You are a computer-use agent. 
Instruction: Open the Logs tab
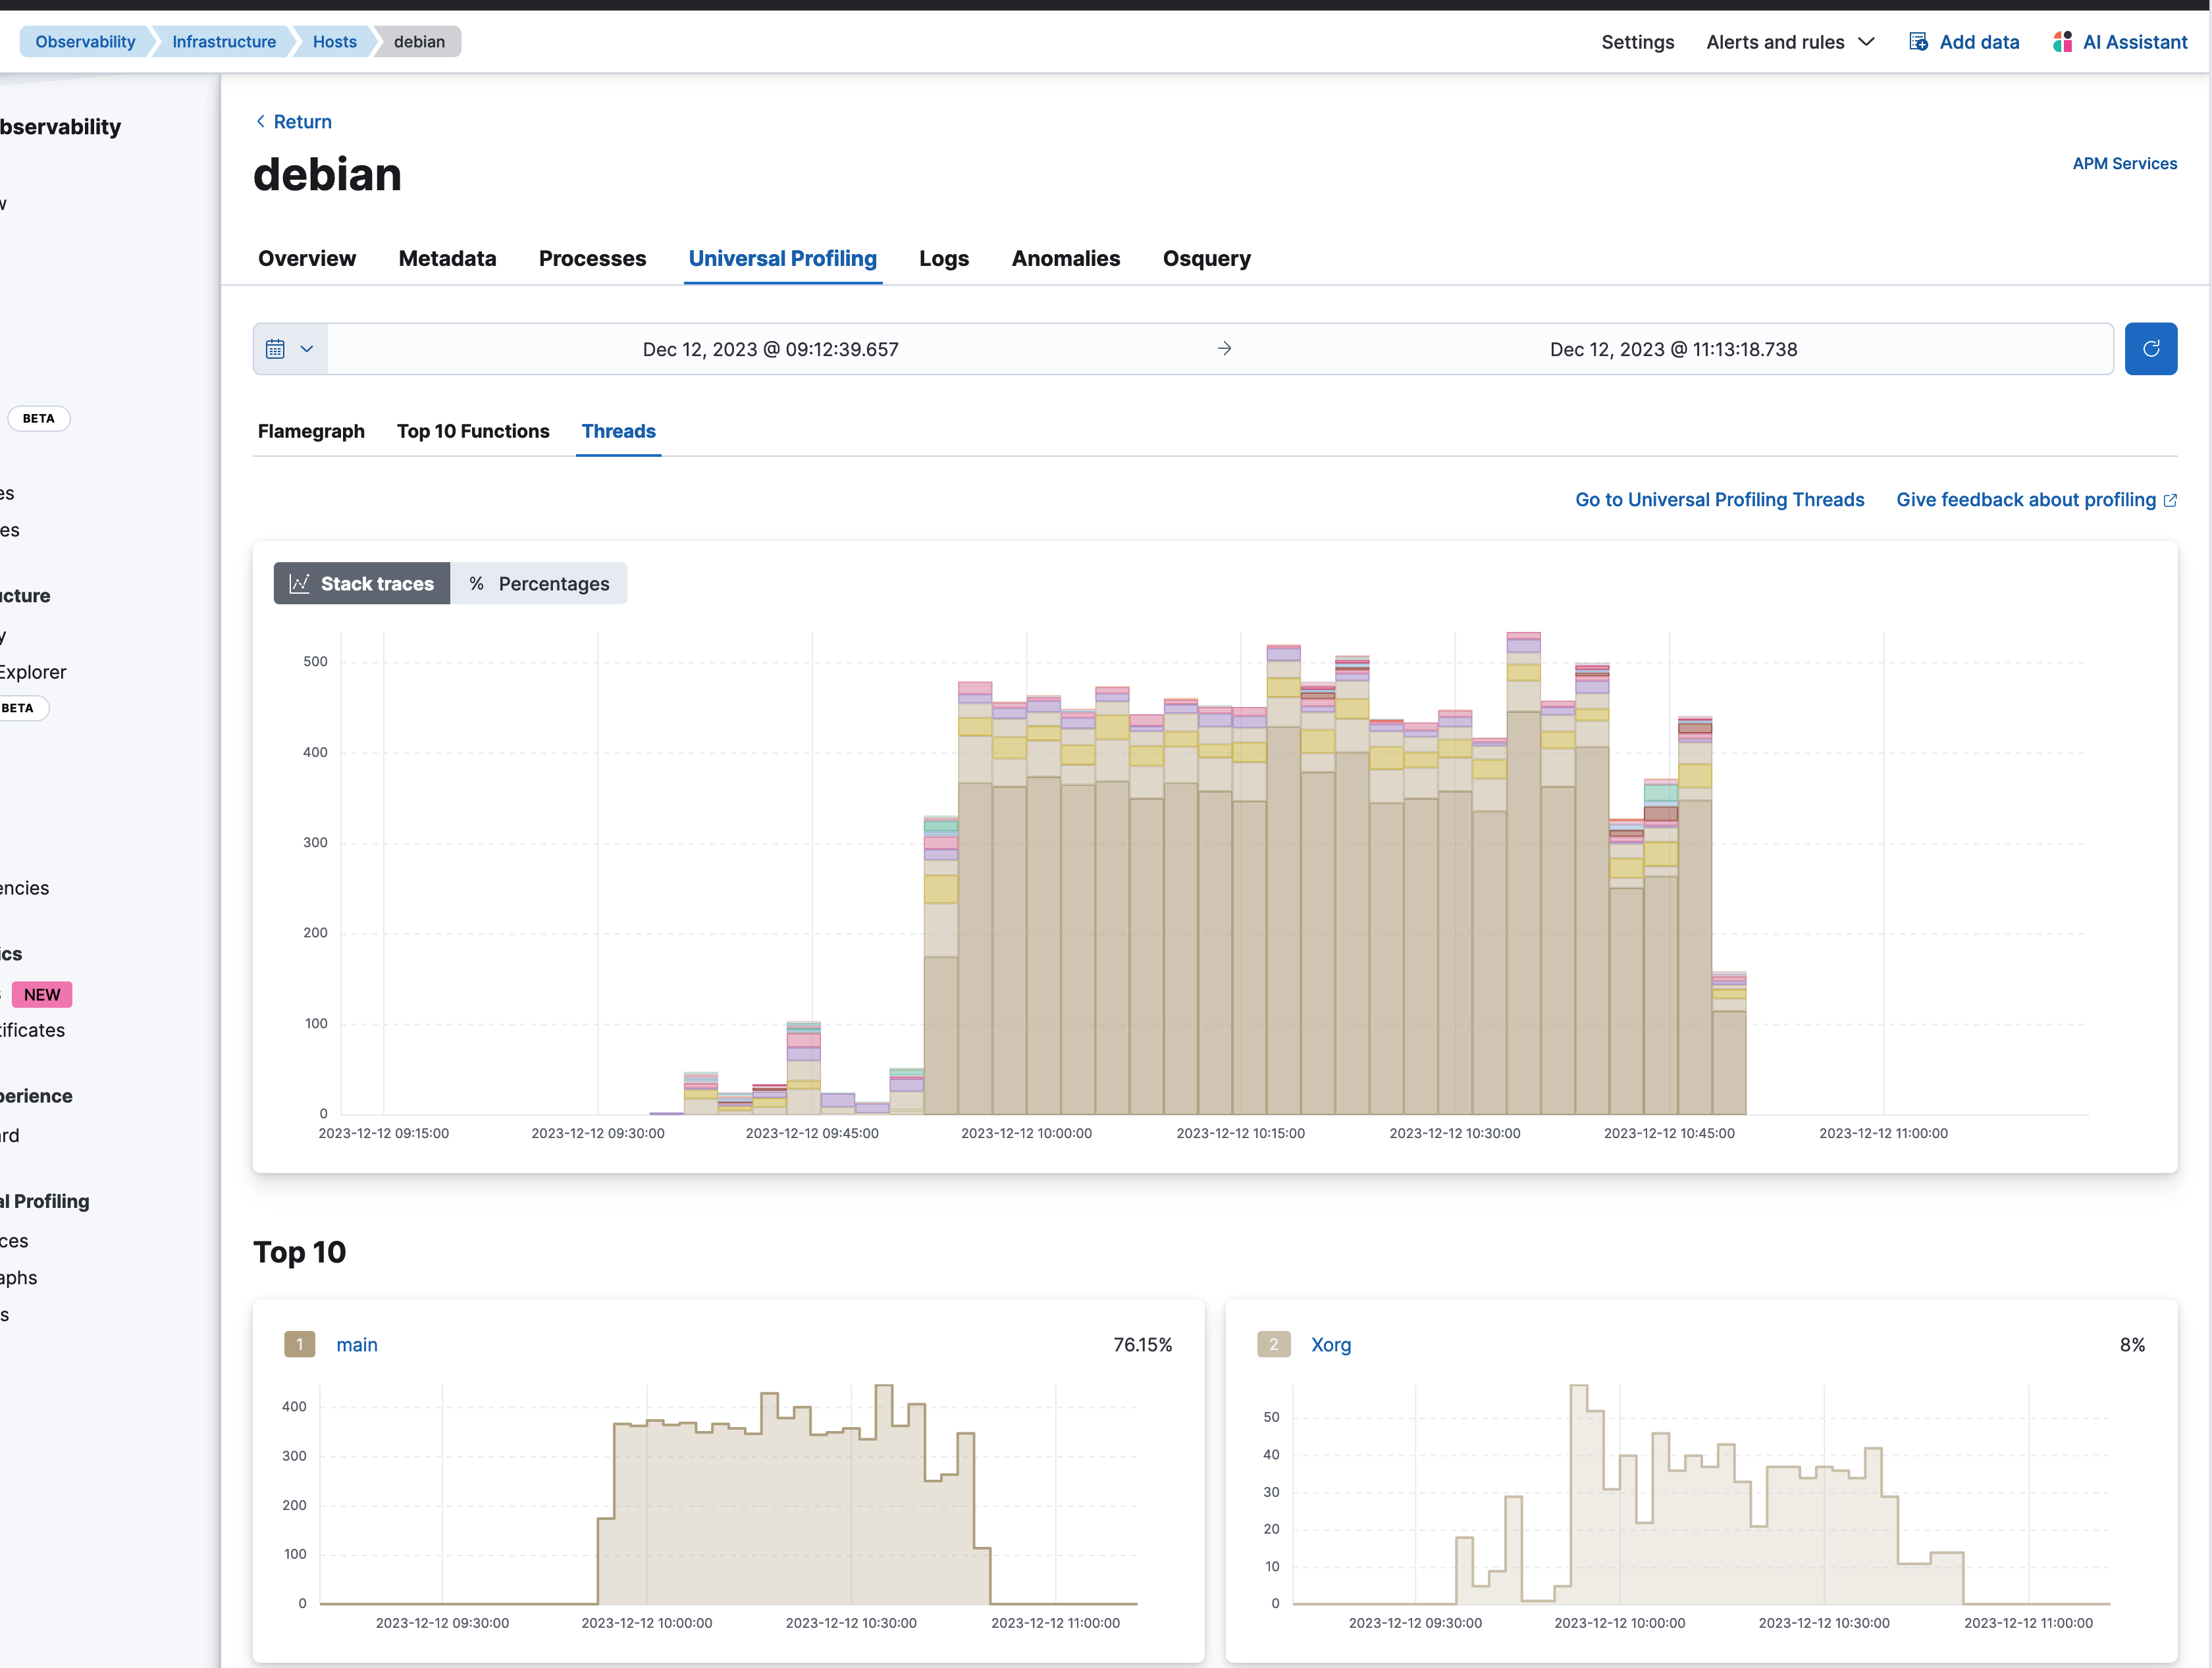pyautogui.click(x=944, y=258)
